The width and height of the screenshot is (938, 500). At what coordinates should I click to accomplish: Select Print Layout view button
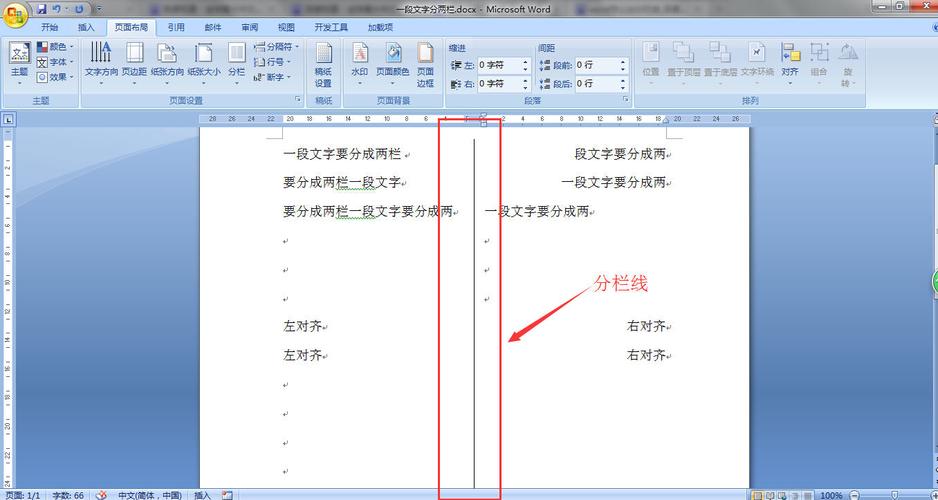(x=757, y=495)
